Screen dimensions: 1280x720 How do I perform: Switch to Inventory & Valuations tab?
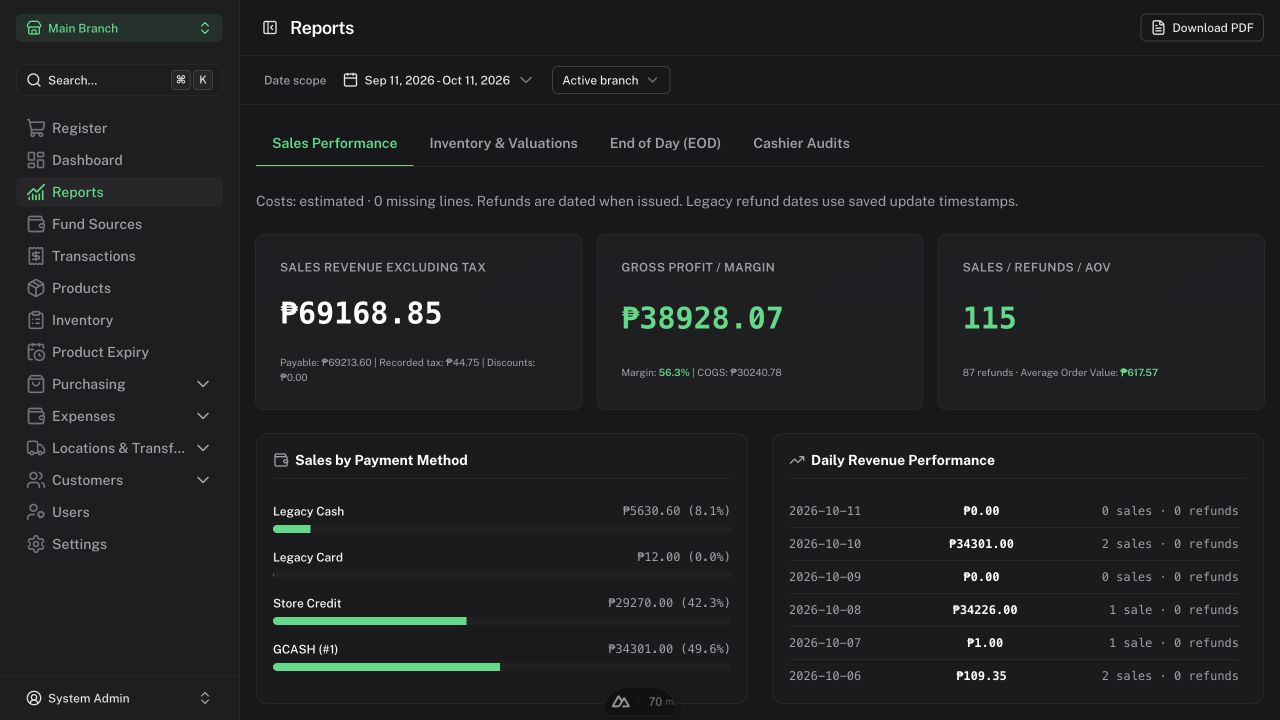click(x=503, y=143)
